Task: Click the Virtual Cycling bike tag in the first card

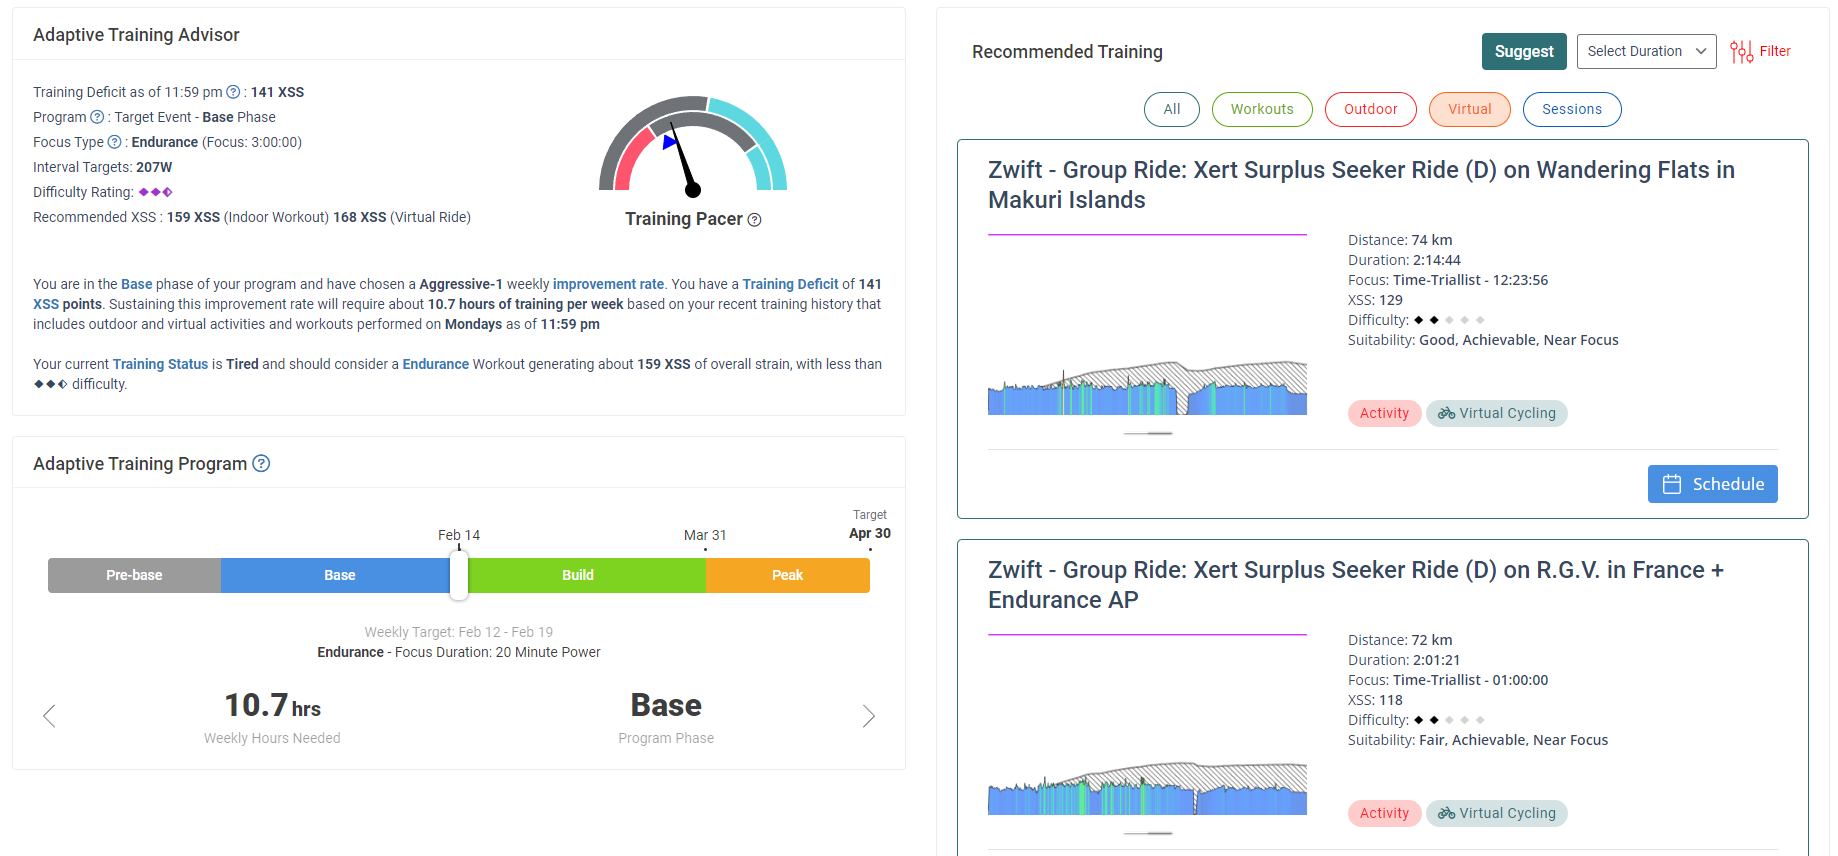Action: pyautogui.click(x=1496, y=413)
